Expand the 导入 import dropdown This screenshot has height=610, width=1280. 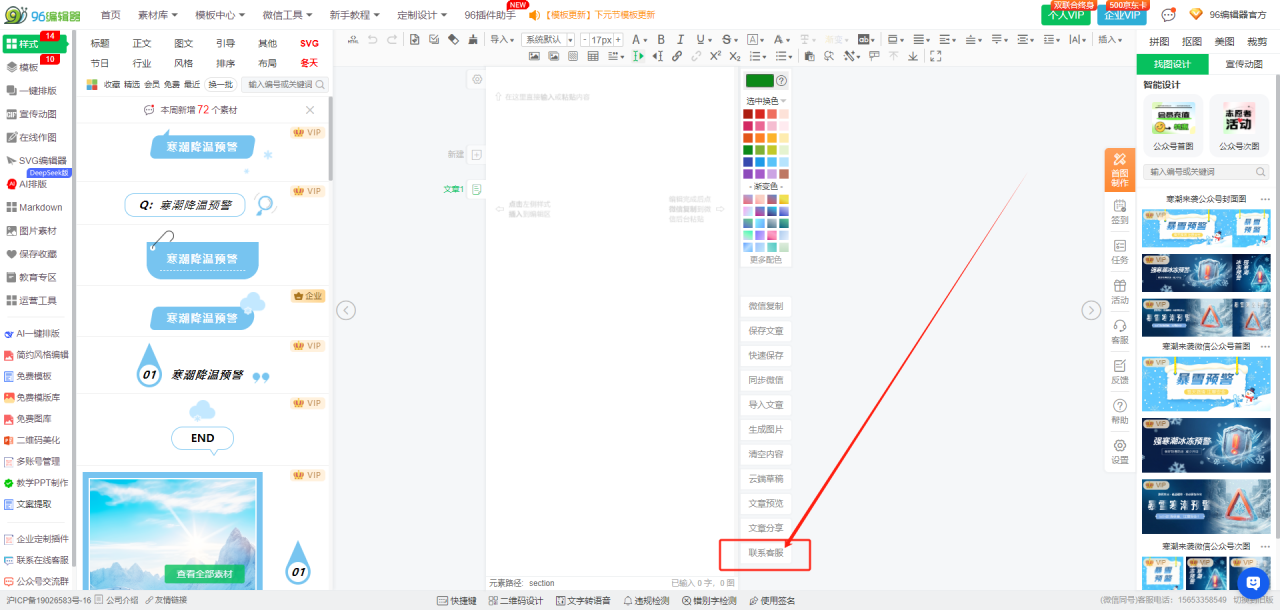pos(502,40)
